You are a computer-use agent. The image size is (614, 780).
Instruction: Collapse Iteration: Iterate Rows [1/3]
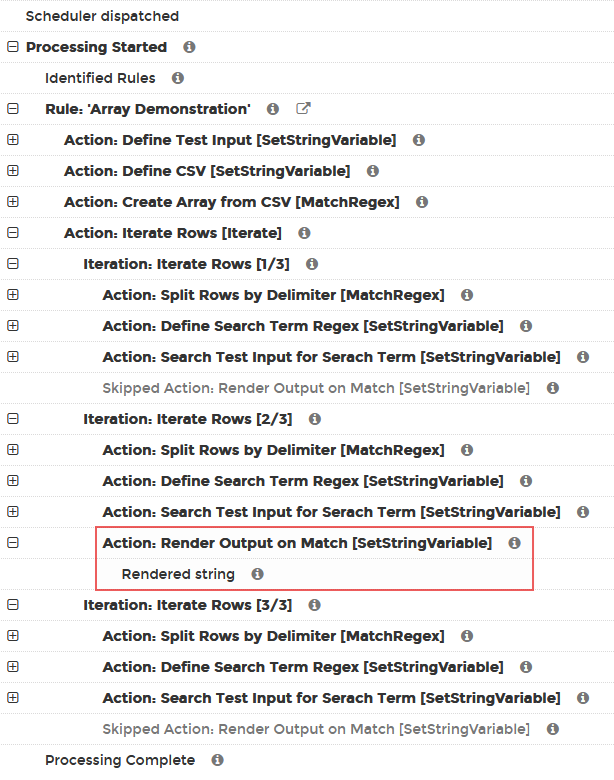[x=13, y=264]
